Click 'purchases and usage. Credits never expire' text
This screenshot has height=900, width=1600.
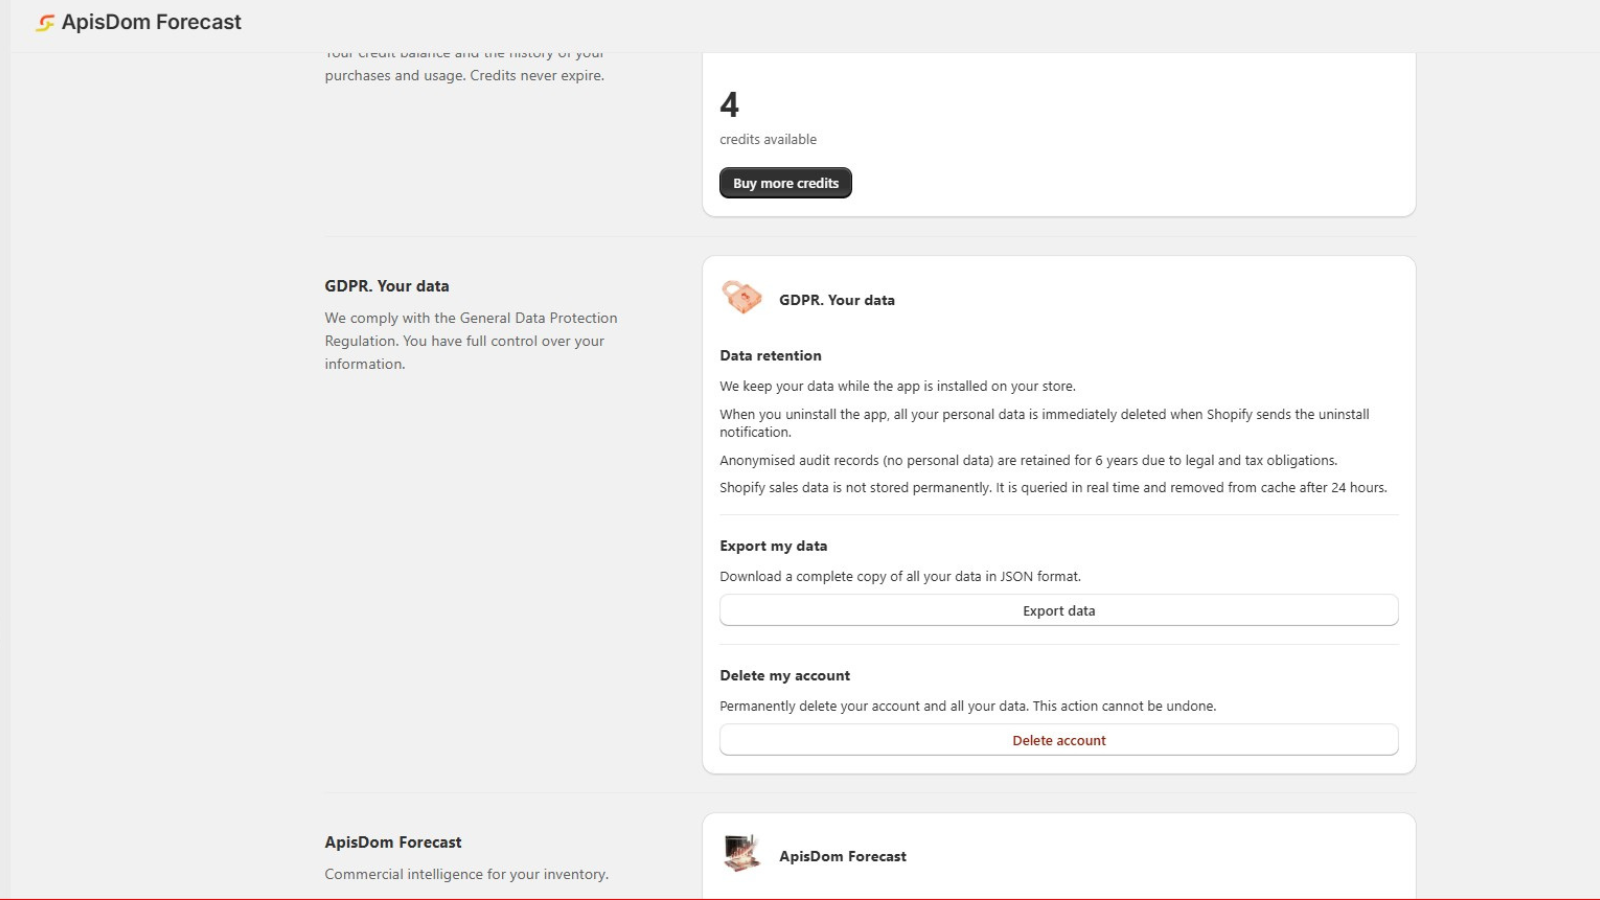pos(465,76)
